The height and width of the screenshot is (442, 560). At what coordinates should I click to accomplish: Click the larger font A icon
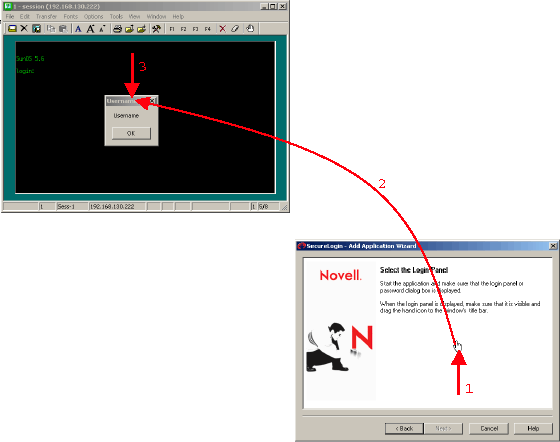click(90, 29)
